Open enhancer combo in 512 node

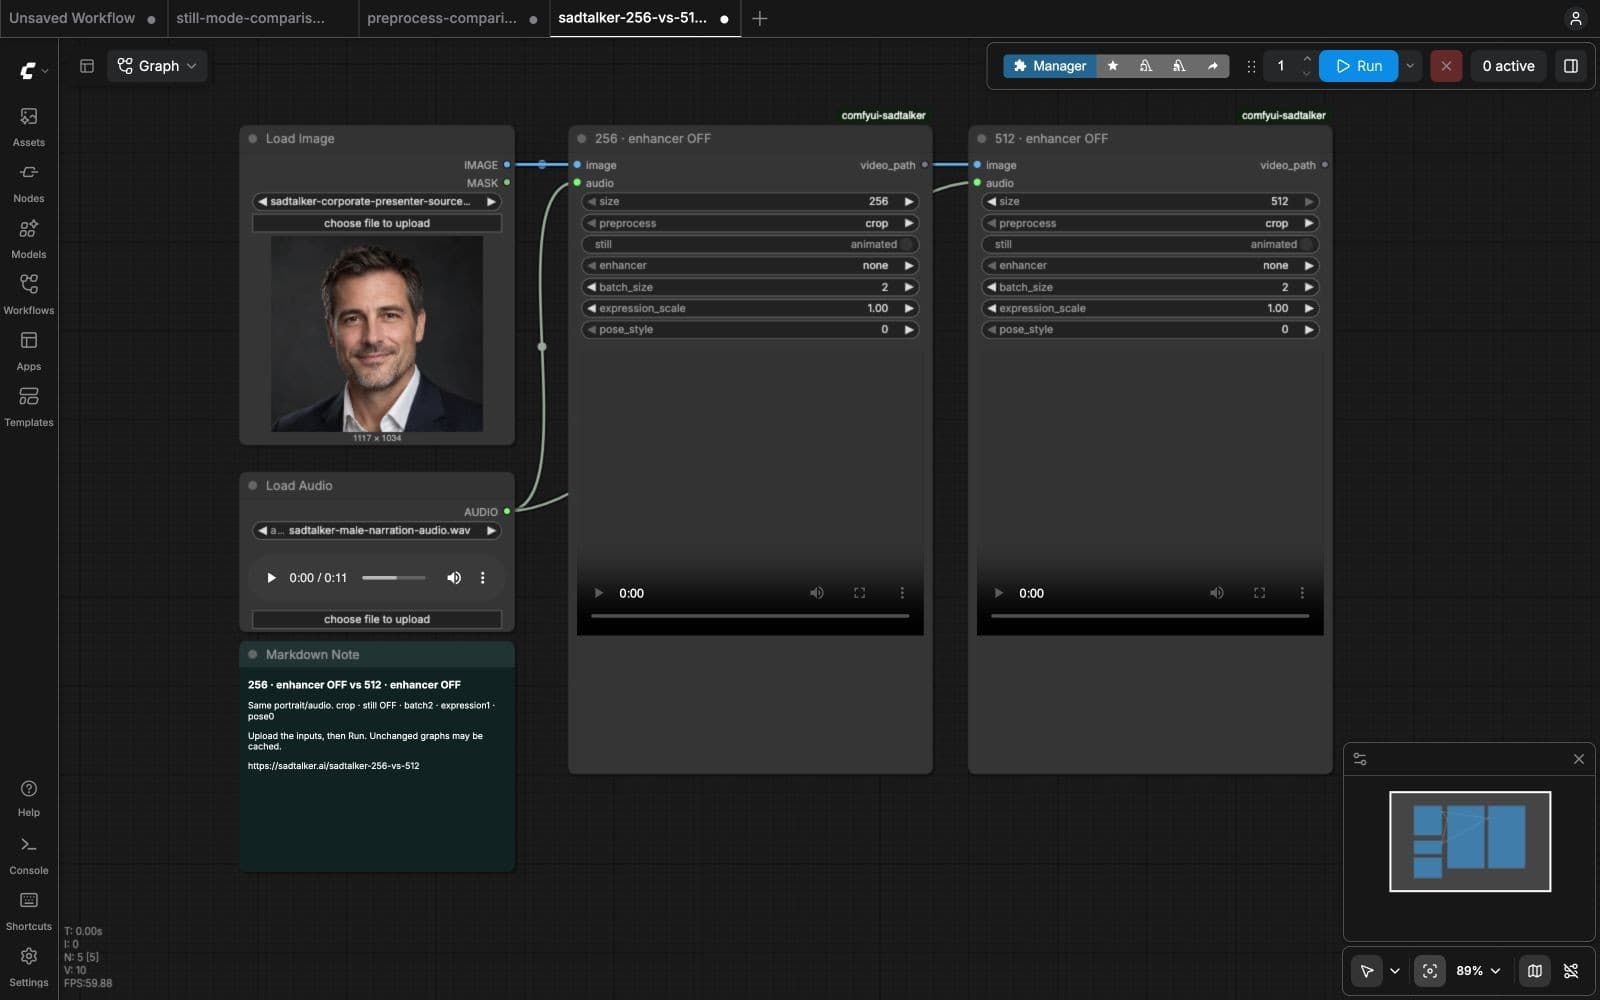(x=1150, y=265)
